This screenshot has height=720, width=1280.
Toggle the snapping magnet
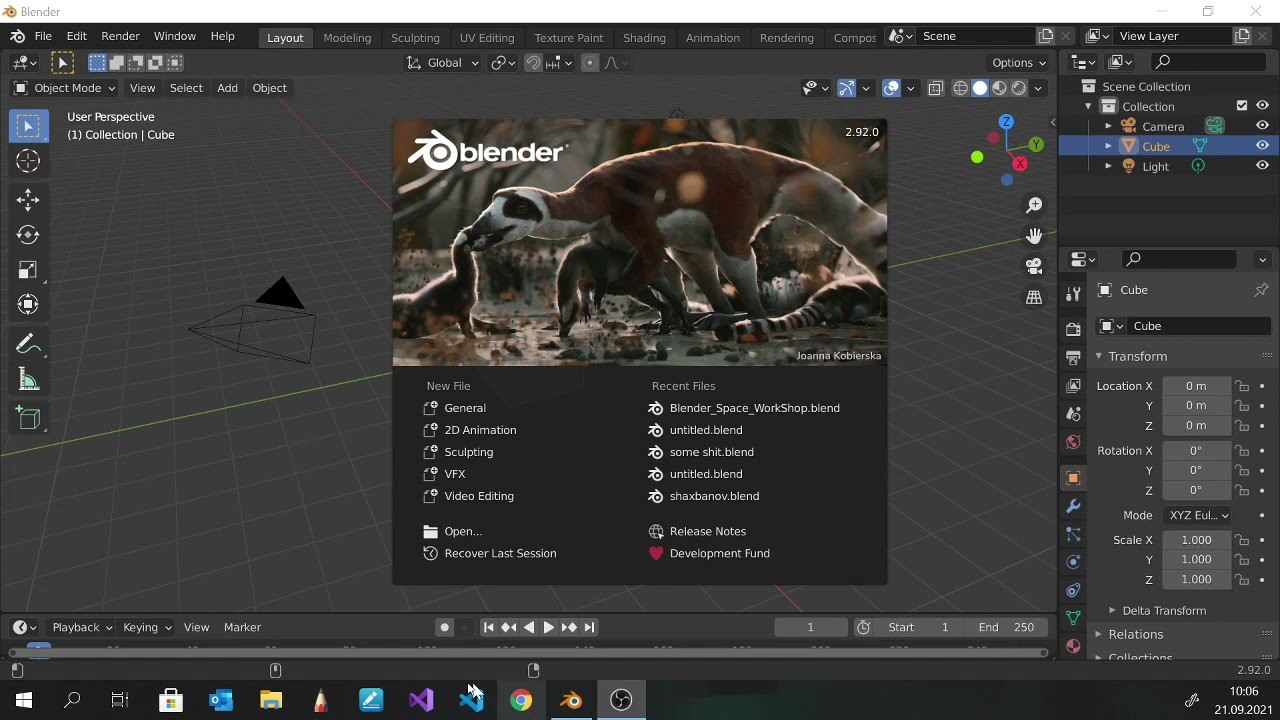(x=534, y=63)
